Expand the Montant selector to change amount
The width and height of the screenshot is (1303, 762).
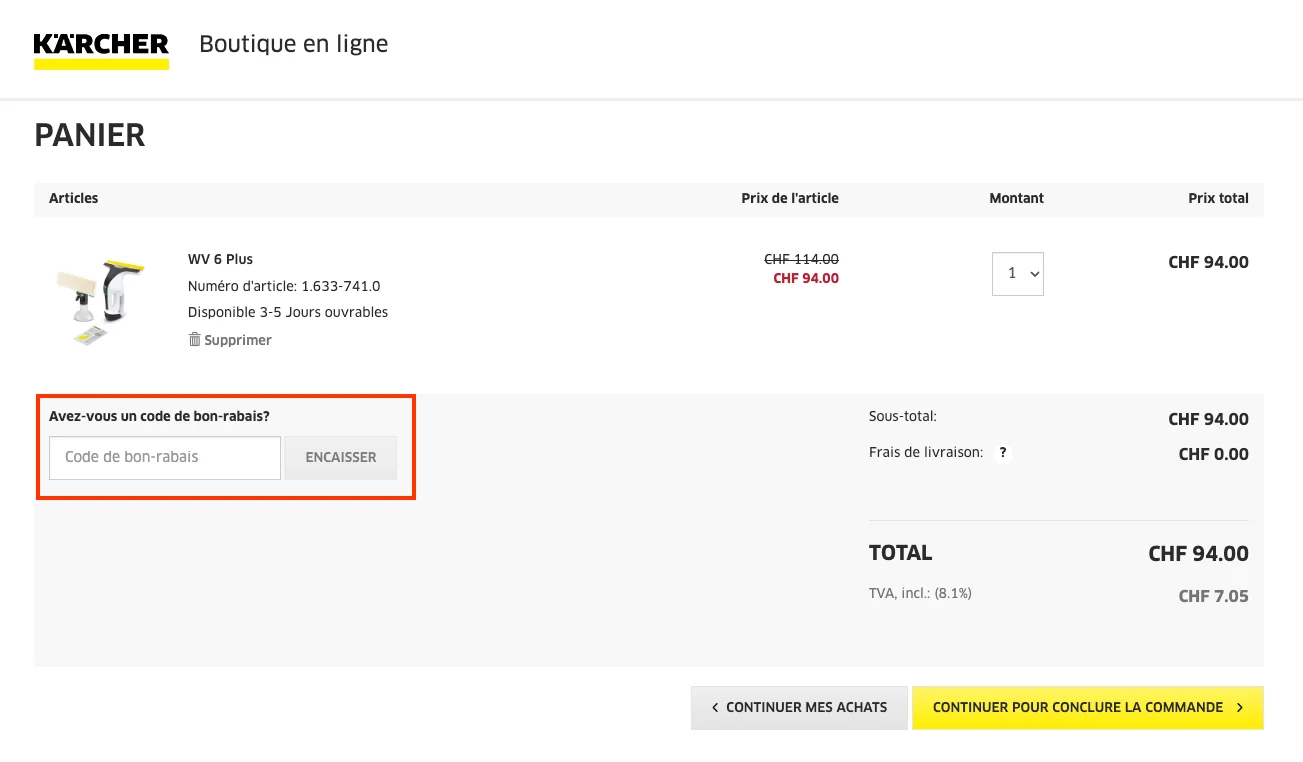click(1017, 273)
